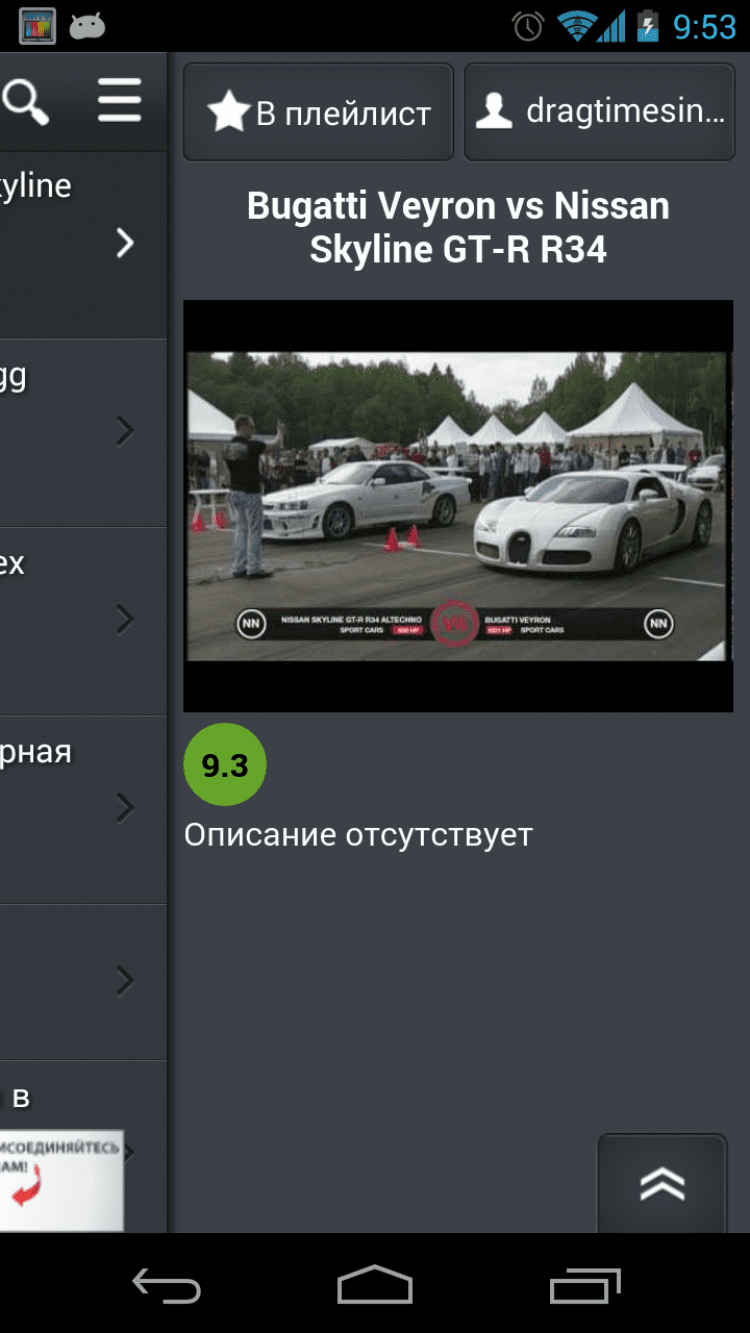750x1333 pixels.
Task: Tap the ad banner with red arrow
Action: pos(61,1180)
